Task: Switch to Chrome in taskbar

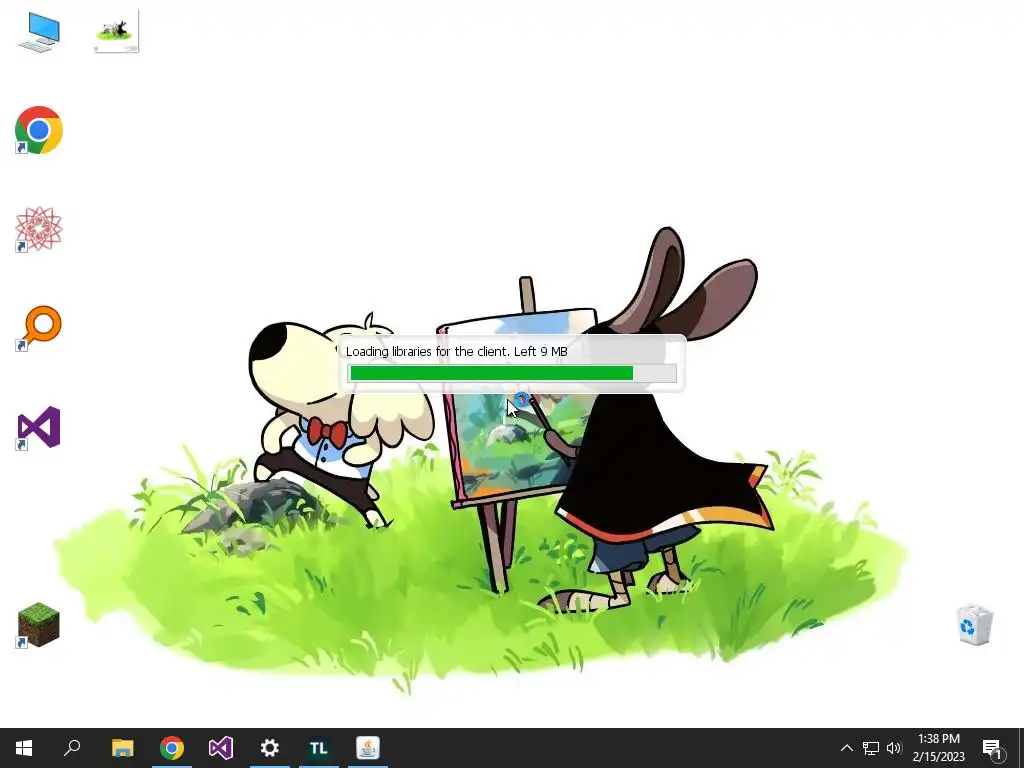Action: [172, 748]
